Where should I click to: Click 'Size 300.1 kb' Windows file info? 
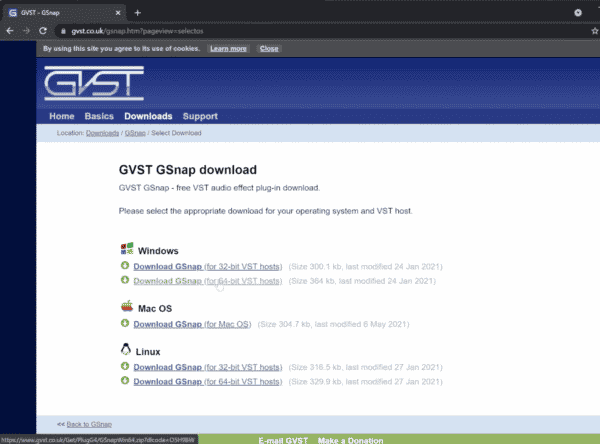[365, 266]
